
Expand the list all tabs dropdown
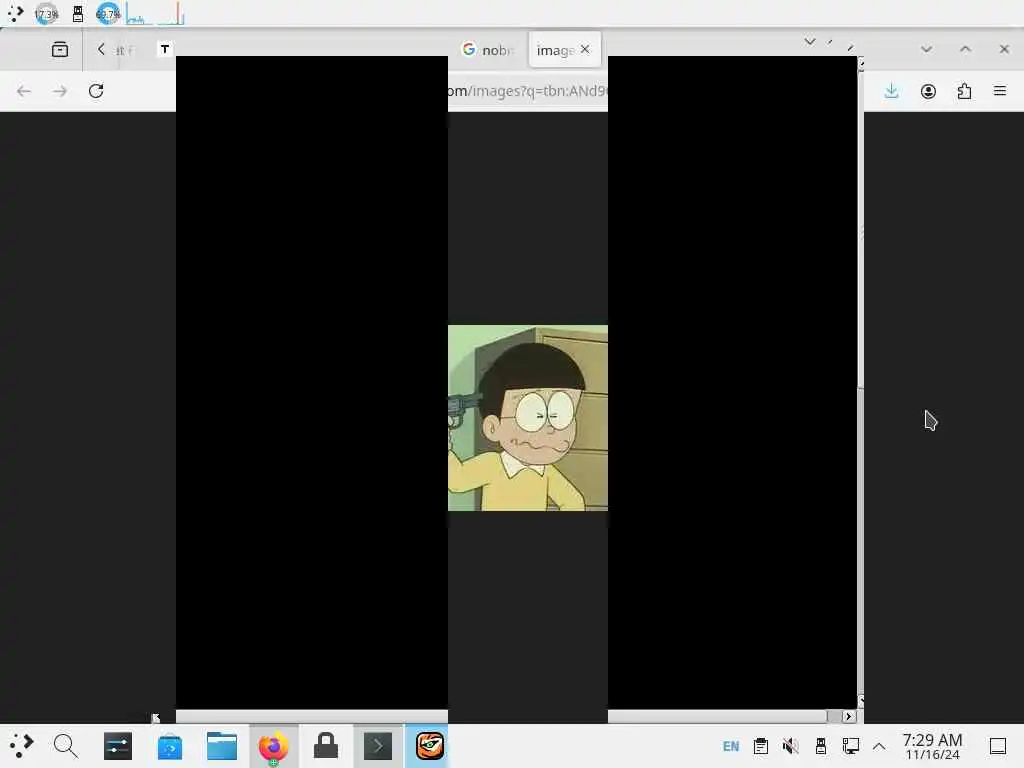coord(810,41)
